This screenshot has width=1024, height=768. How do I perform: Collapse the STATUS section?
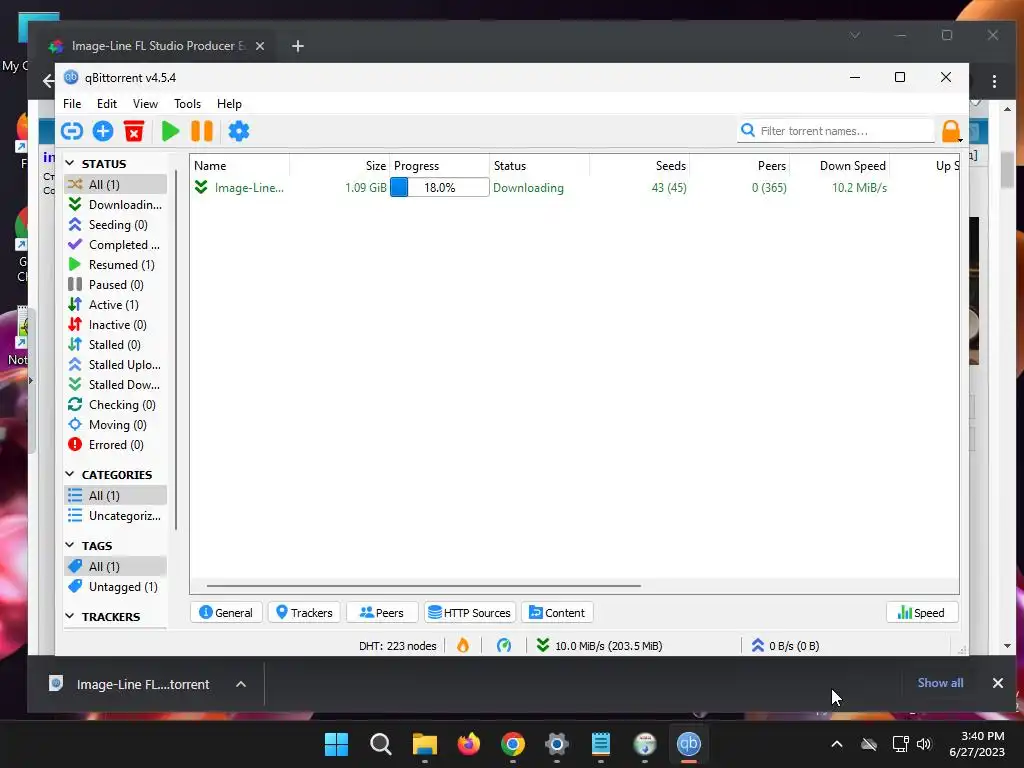coord(70,163)
